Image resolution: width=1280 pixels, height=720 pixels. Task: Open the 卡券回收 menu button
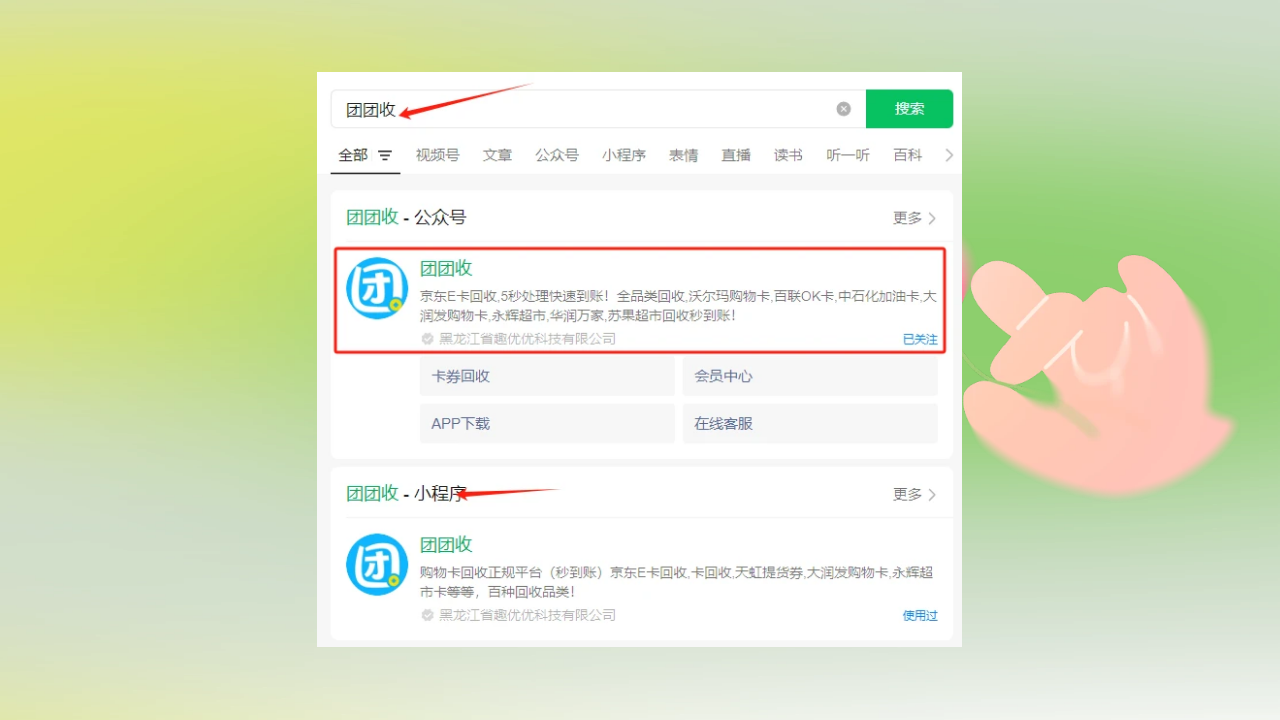point(547,376)
